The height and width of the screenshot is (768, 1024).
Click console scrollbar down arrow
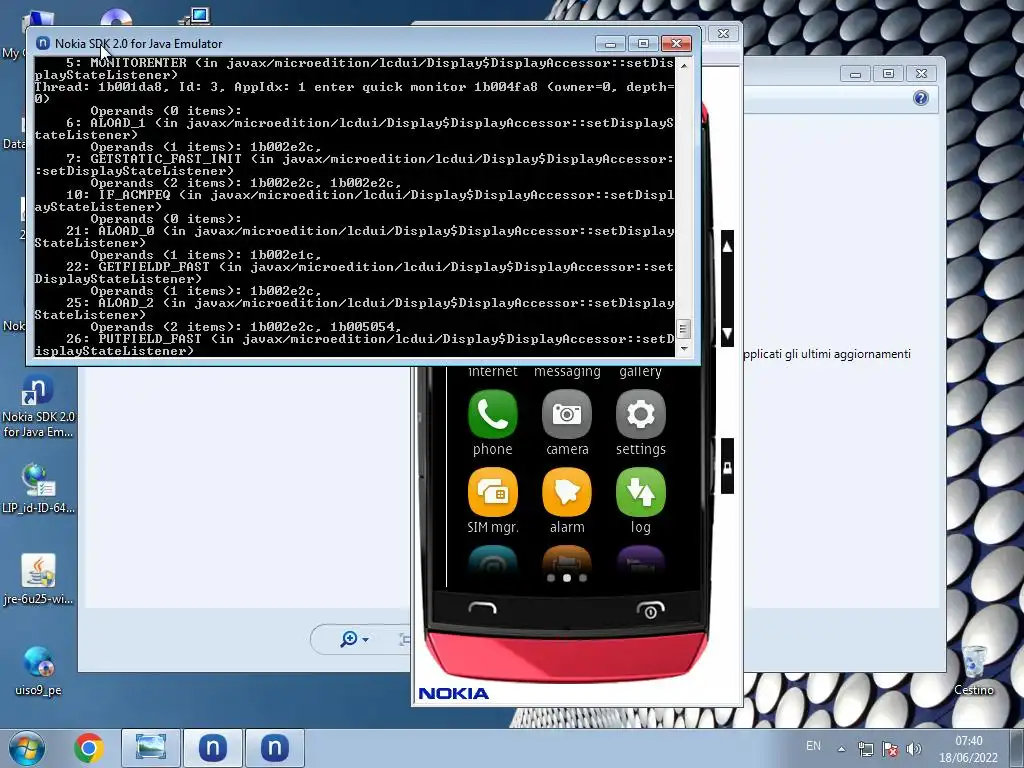click(684, 349)
